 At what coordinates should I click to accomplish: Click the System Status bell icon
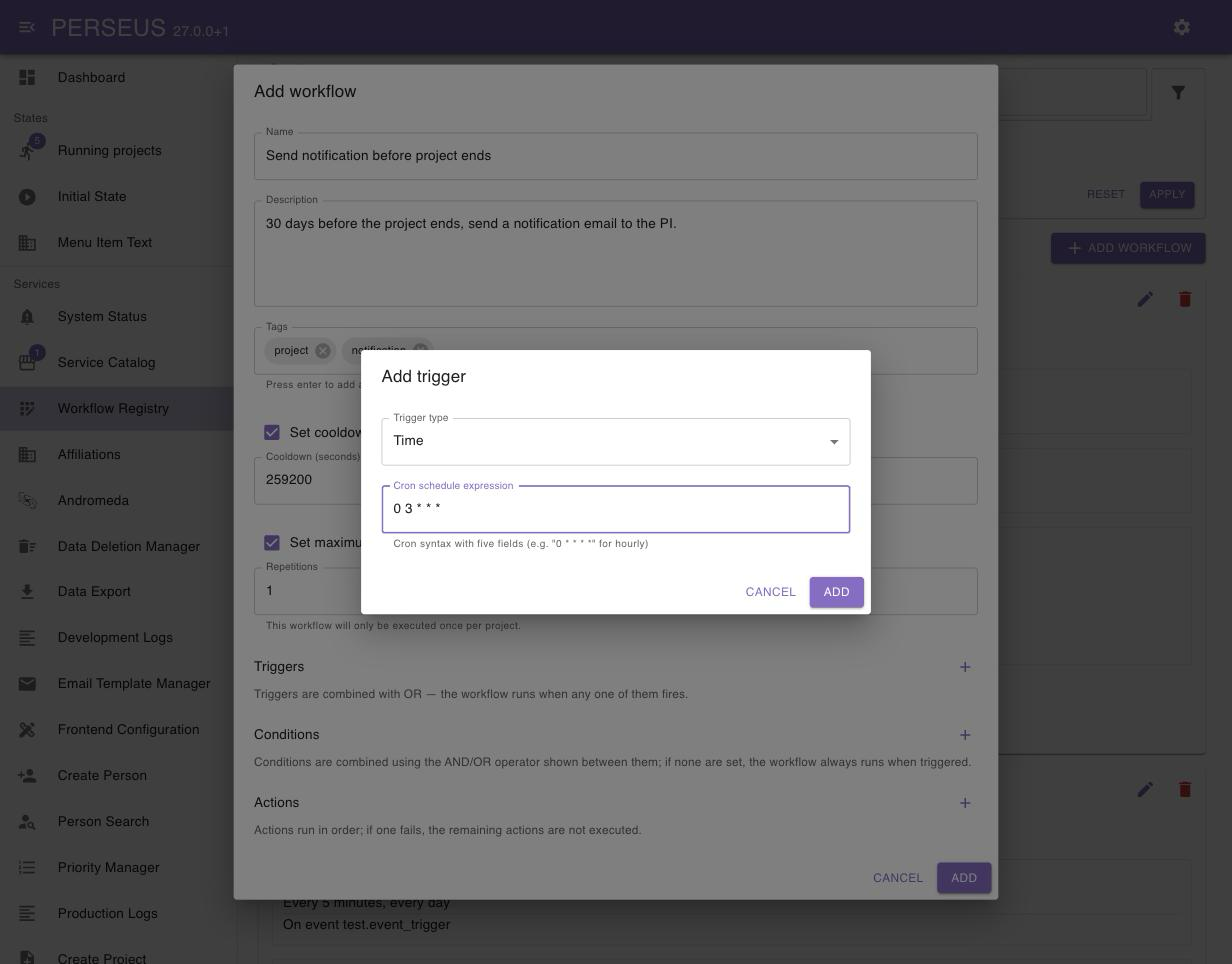tap(27, 317)
